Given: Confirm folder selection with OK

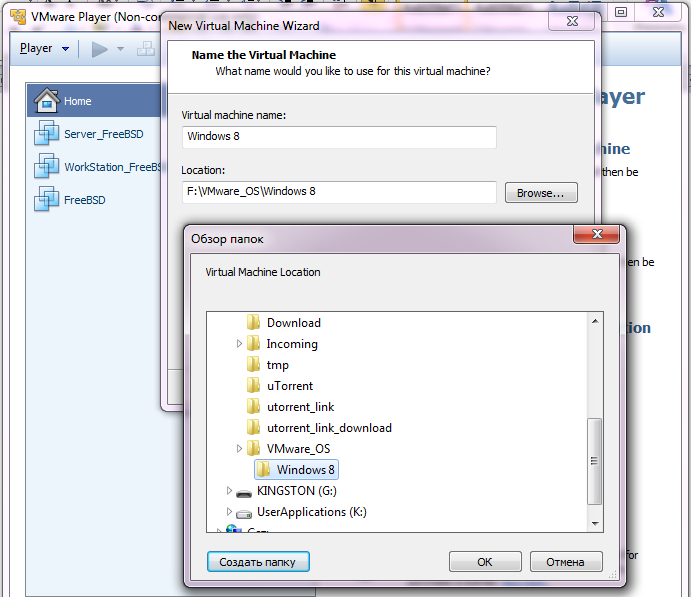Looking at the screenshot, I should 485,562.
